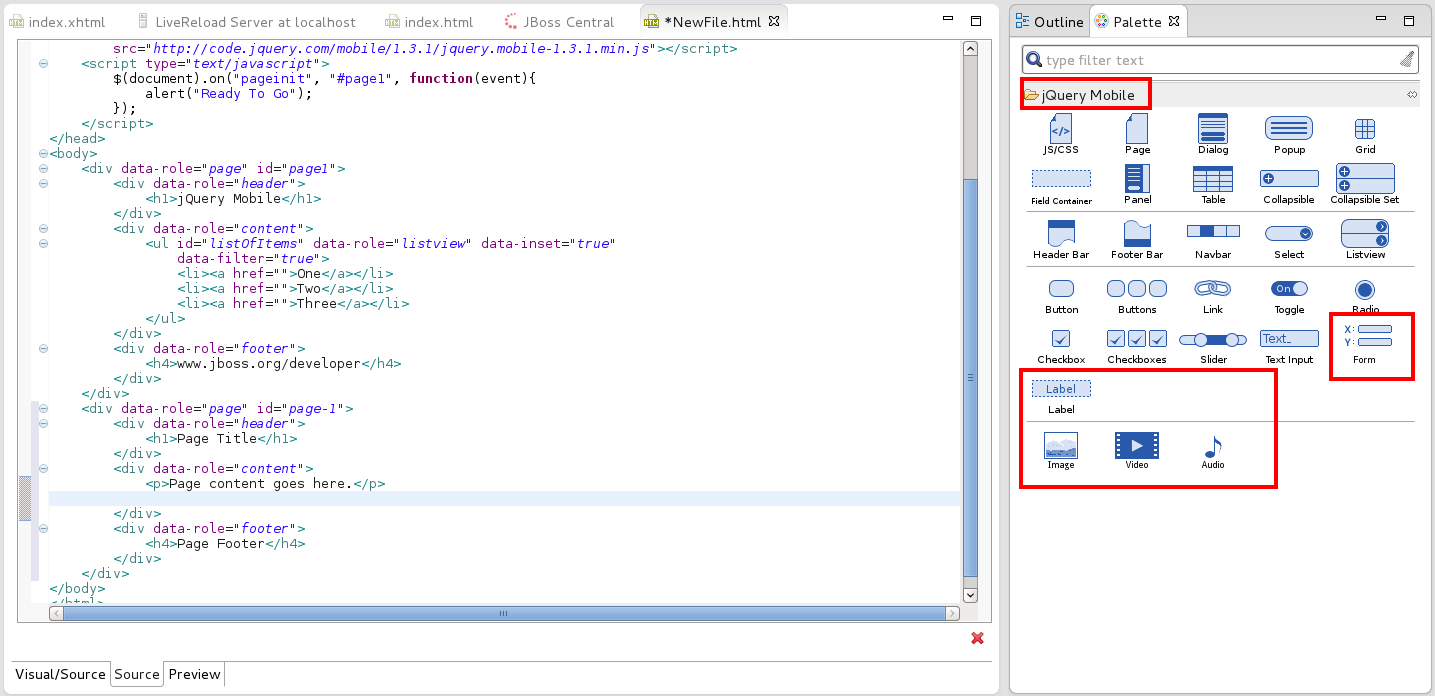This screenshot has width=1435, height=696.
Task: Select the Form widget icon
Action: 1366,336
